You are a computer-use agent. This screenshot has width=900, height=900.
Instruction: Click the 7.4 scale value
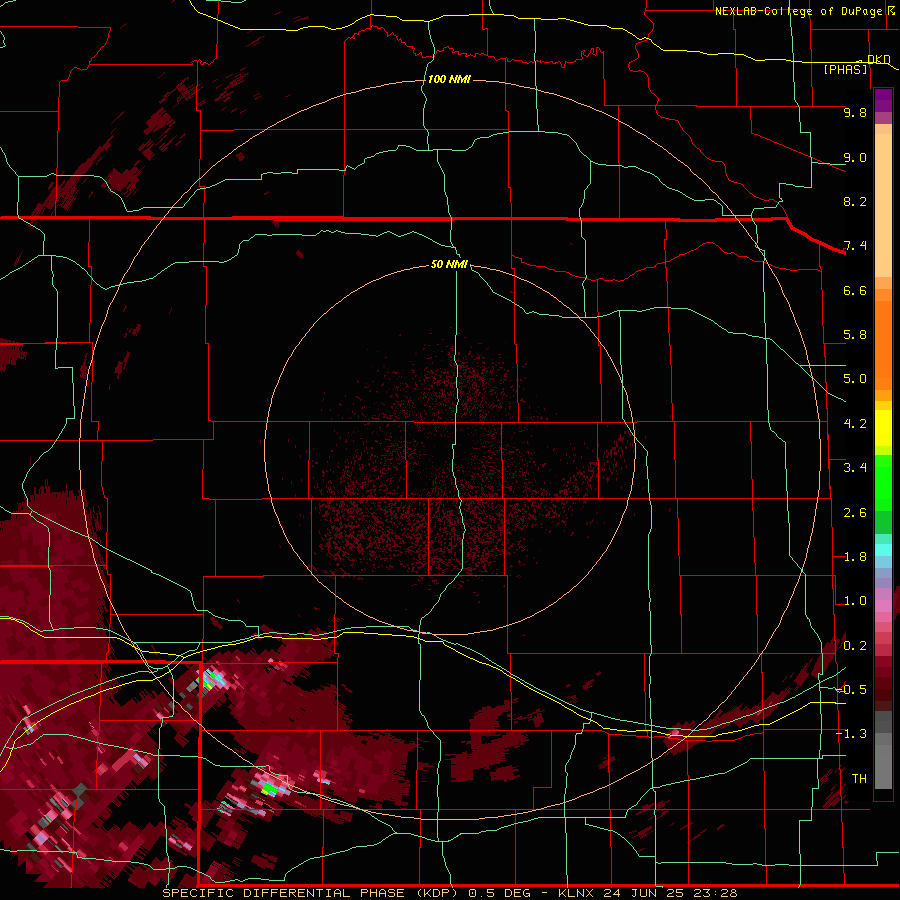tap(855, 246)
